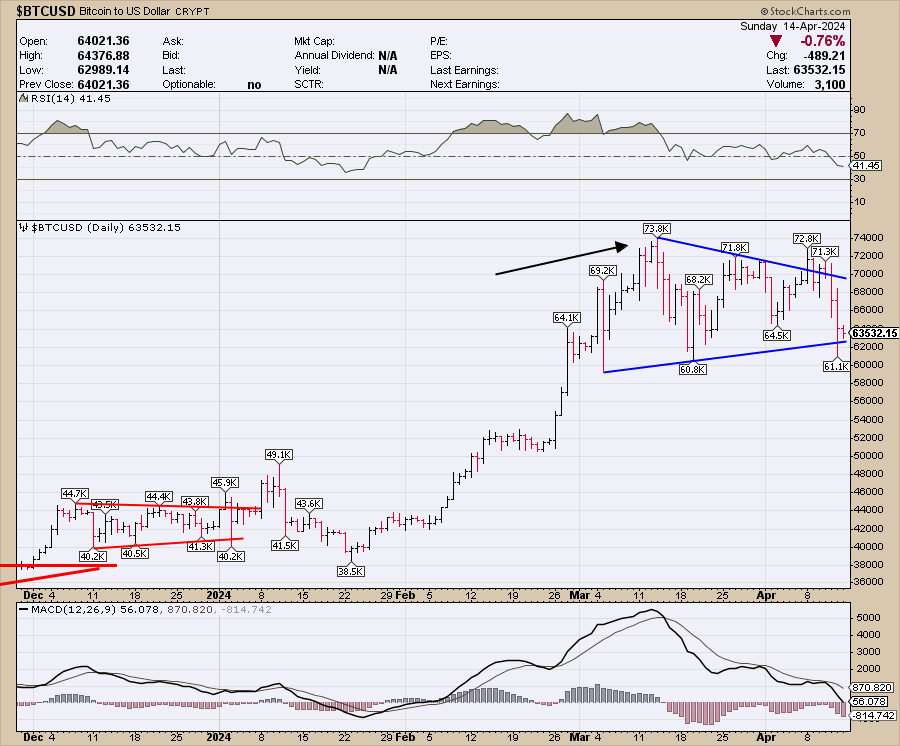The height and width of the screenshot is (746, 900).
Task: Click the 73.8K peak price label
Action: (x=656, y=229)
